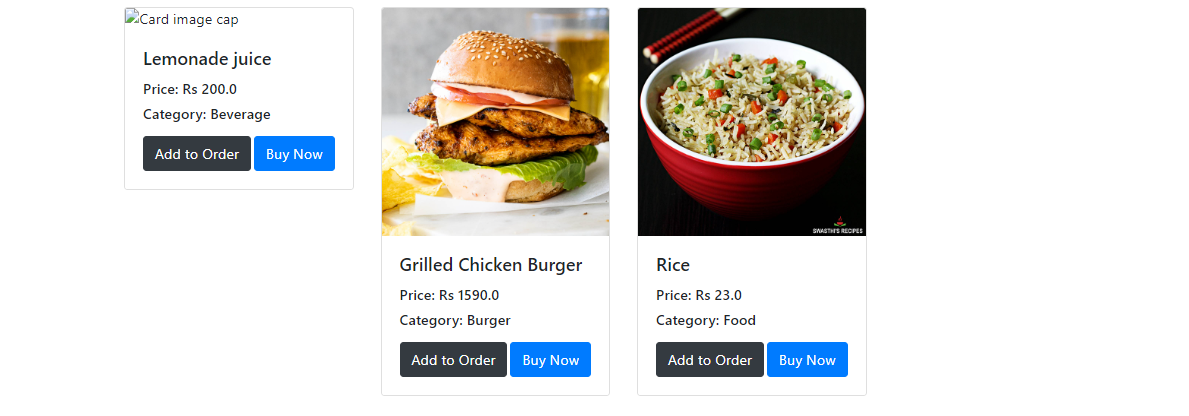Open the rice bowl photo
The image size is (1189, 416).
tap(751, 122)
